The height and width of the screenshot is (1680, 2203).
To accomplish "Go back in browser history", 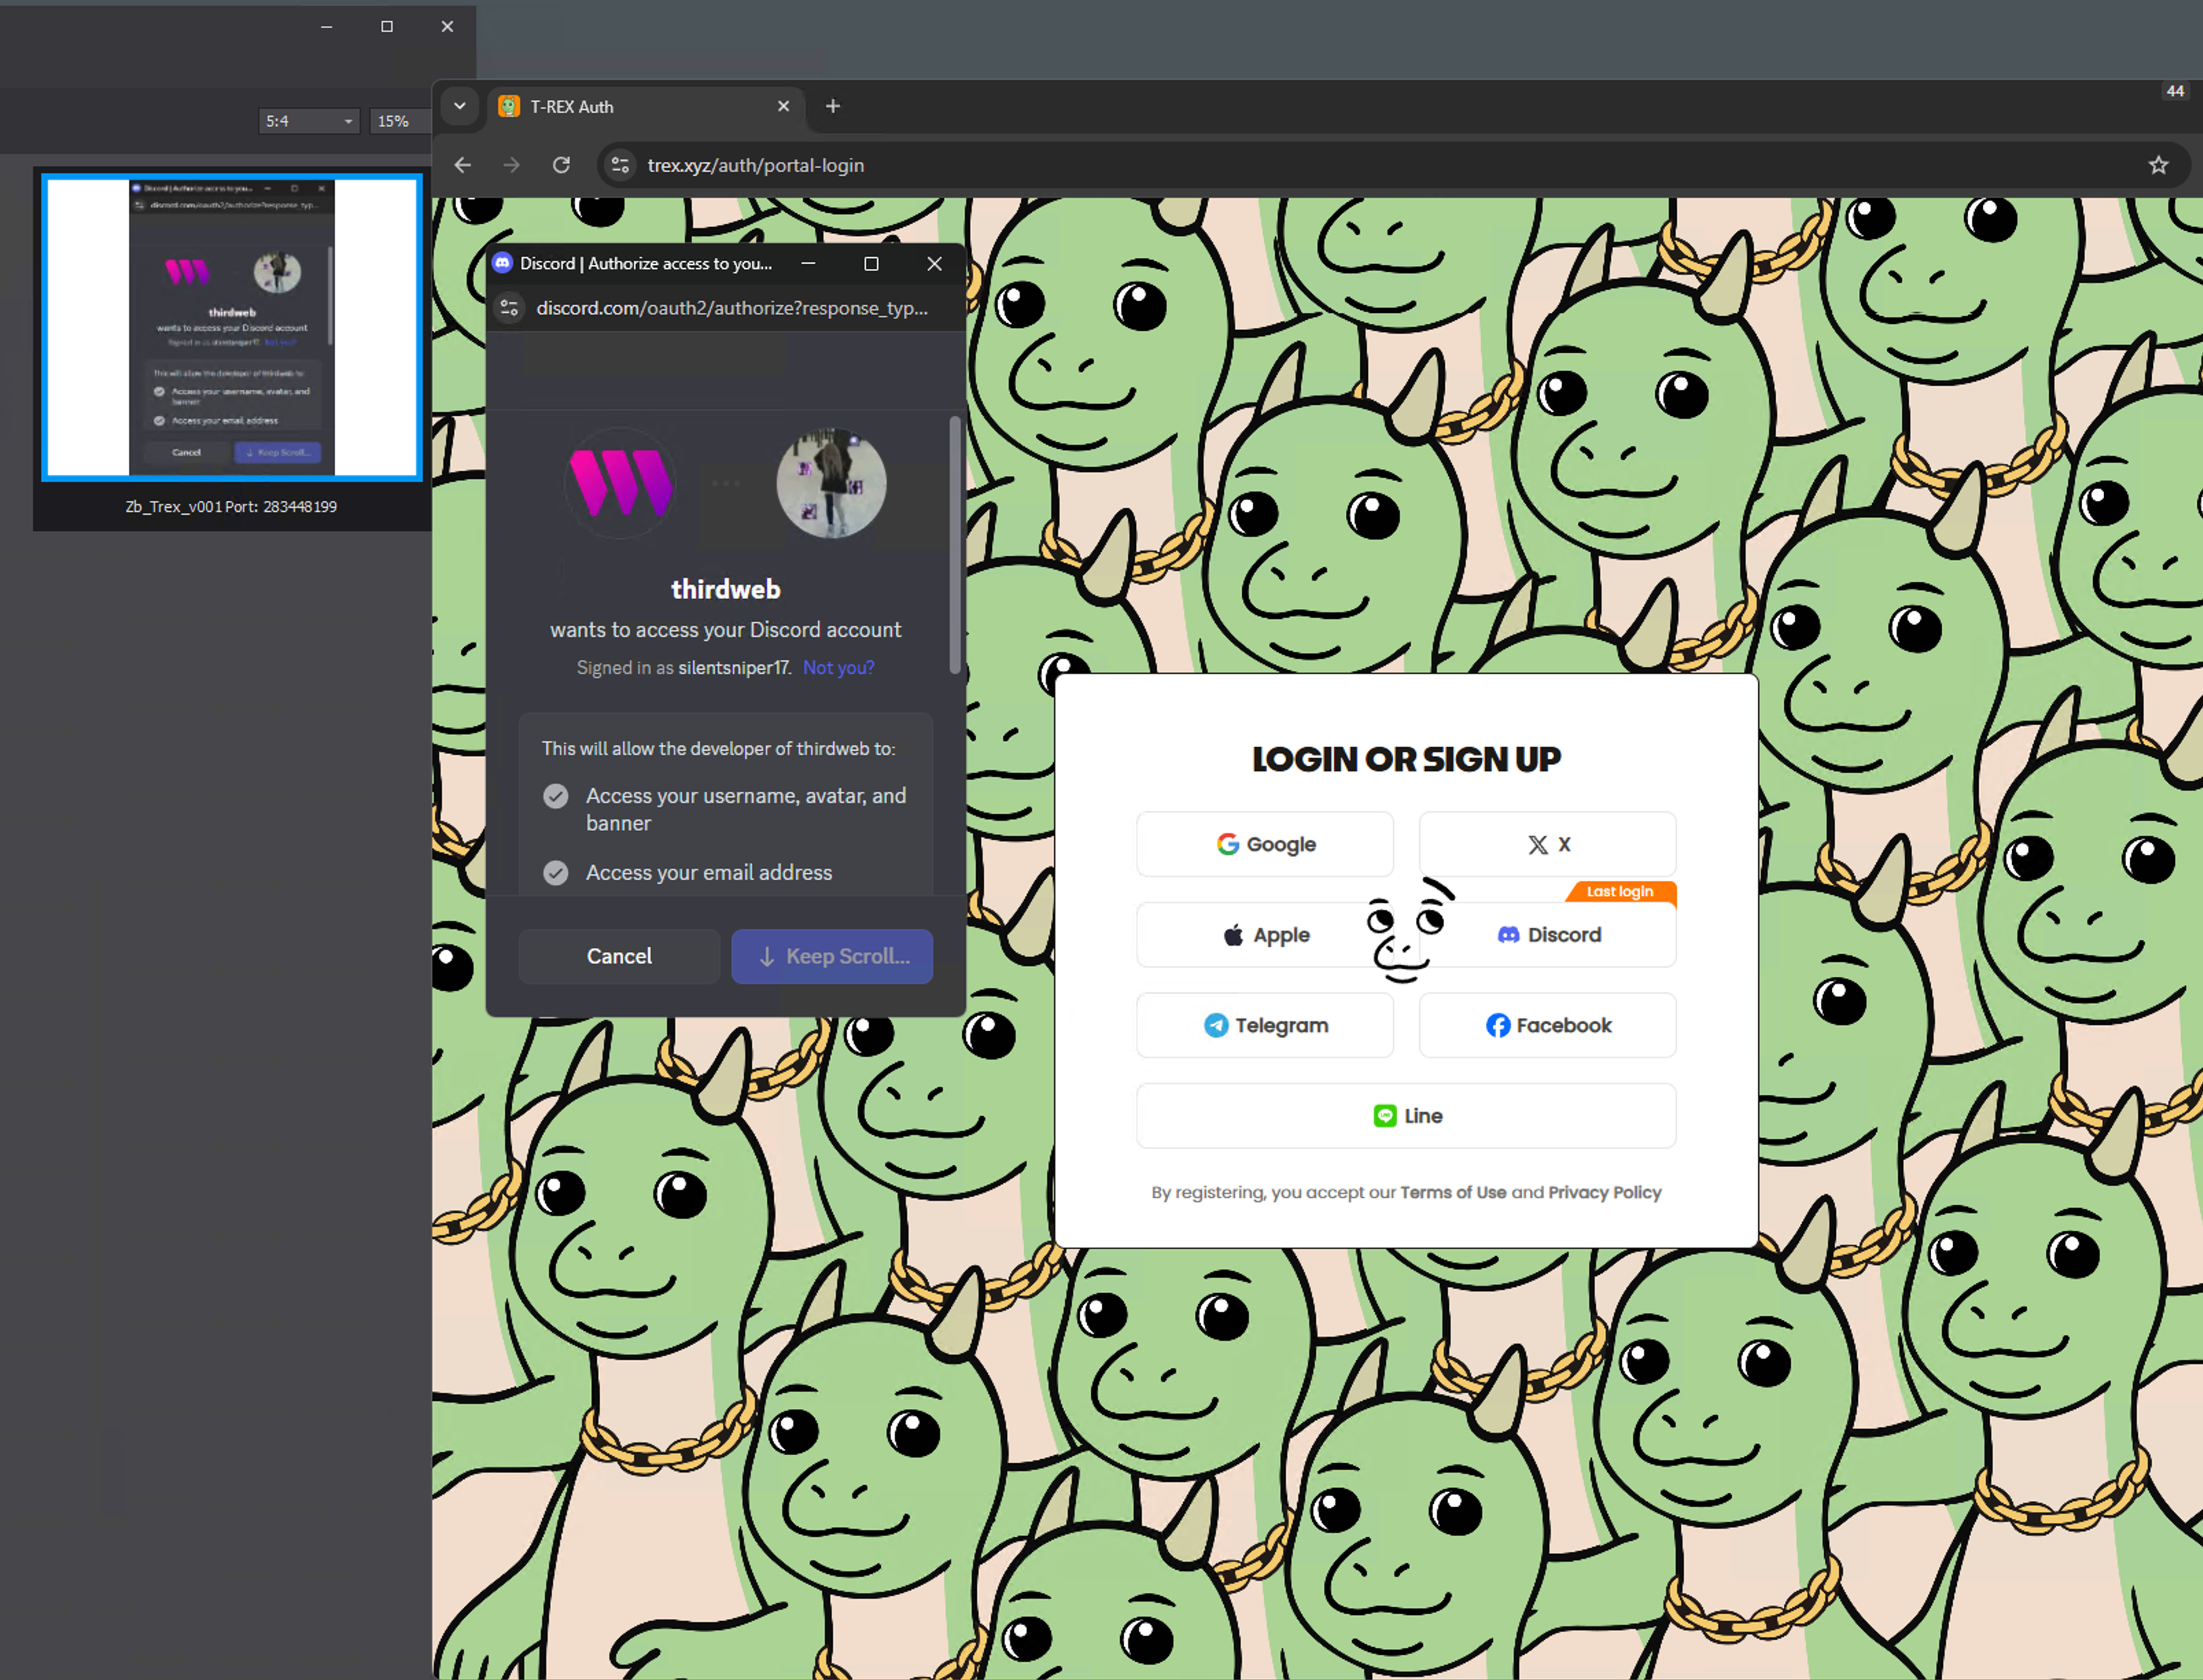I will tap(463, 165).
